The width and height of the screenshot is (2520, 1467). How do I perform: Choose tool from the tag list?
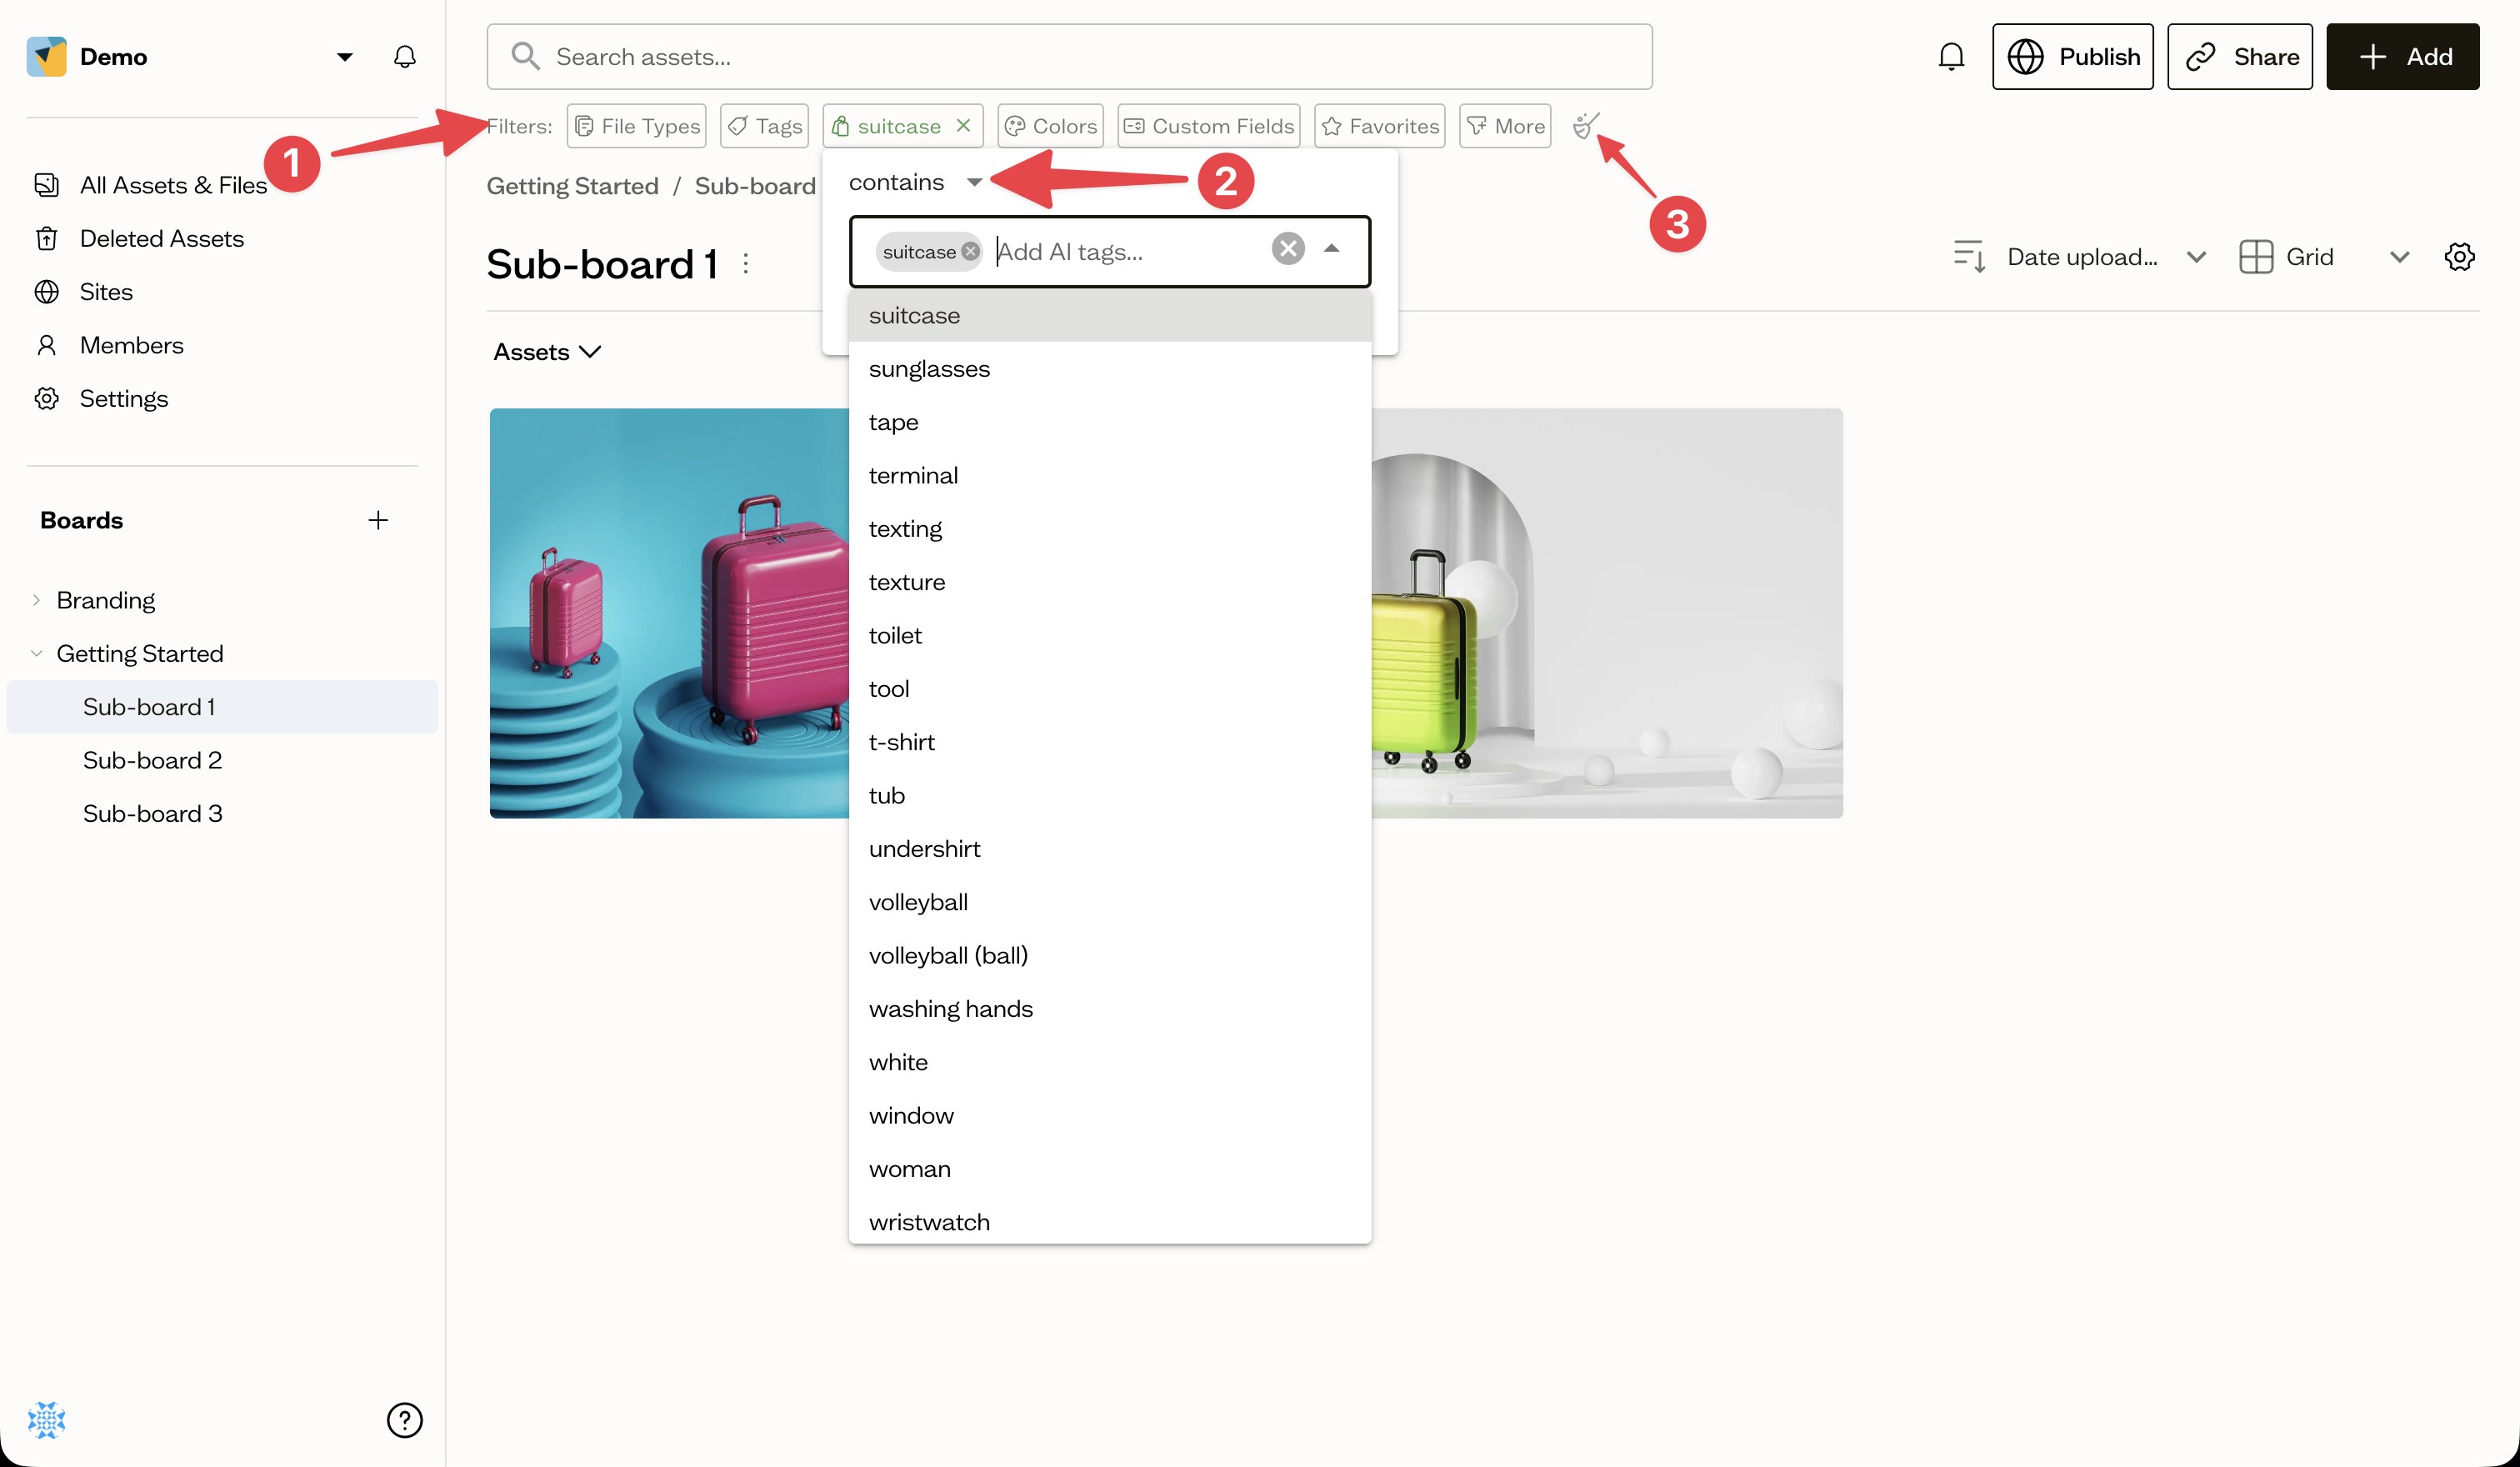[x=1109, y=689]
